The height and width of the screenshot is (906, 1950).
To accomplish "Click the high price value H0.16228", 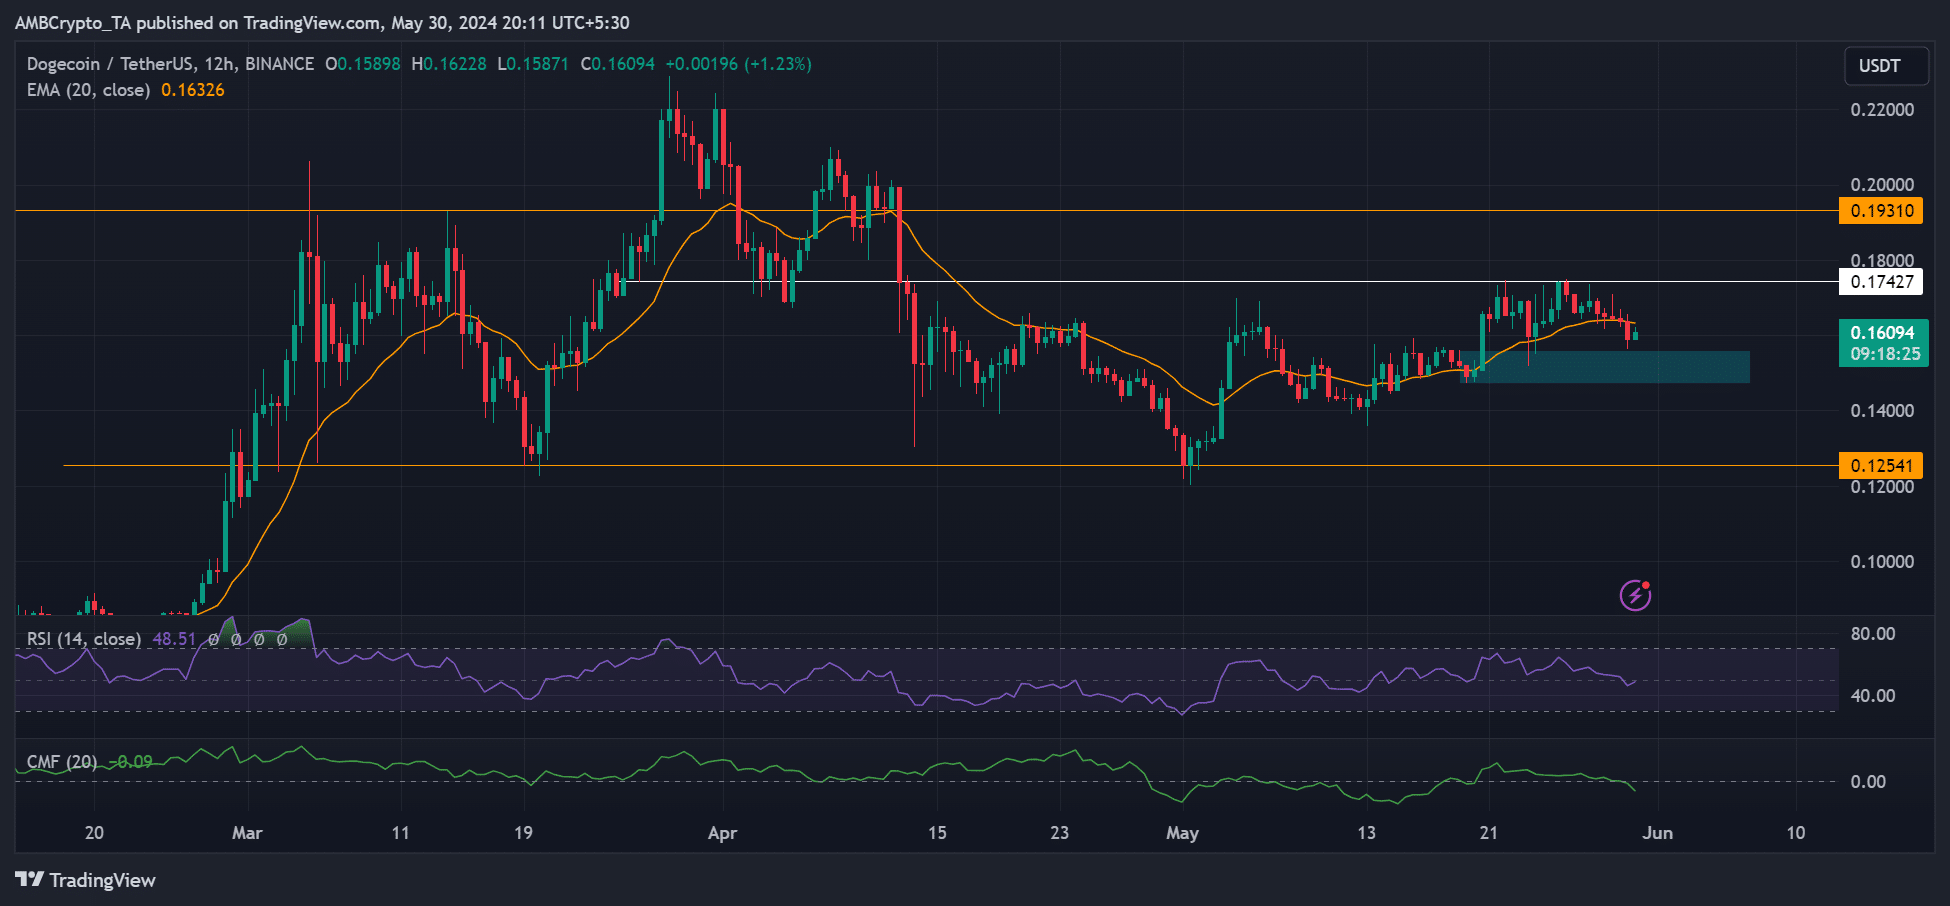I will click(x=449, y=64).
